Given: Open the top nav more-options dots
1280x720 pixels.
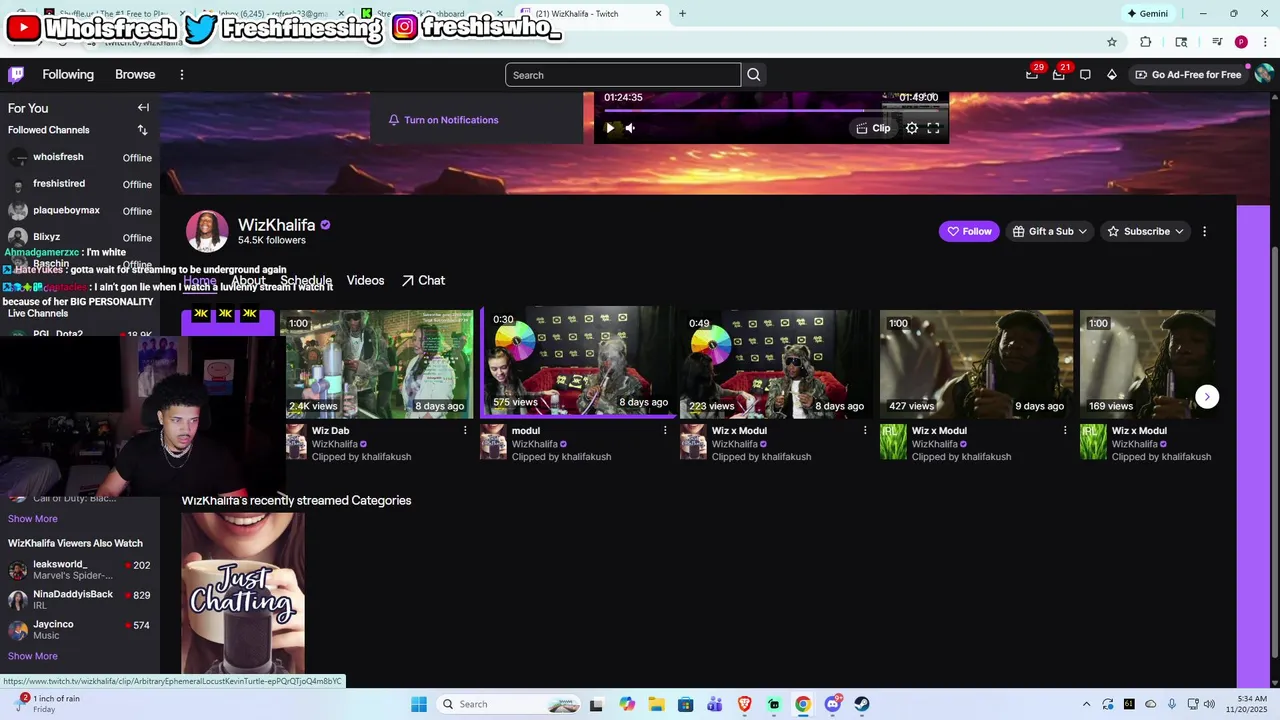Looking at the screenshot, I should point(182,75).
